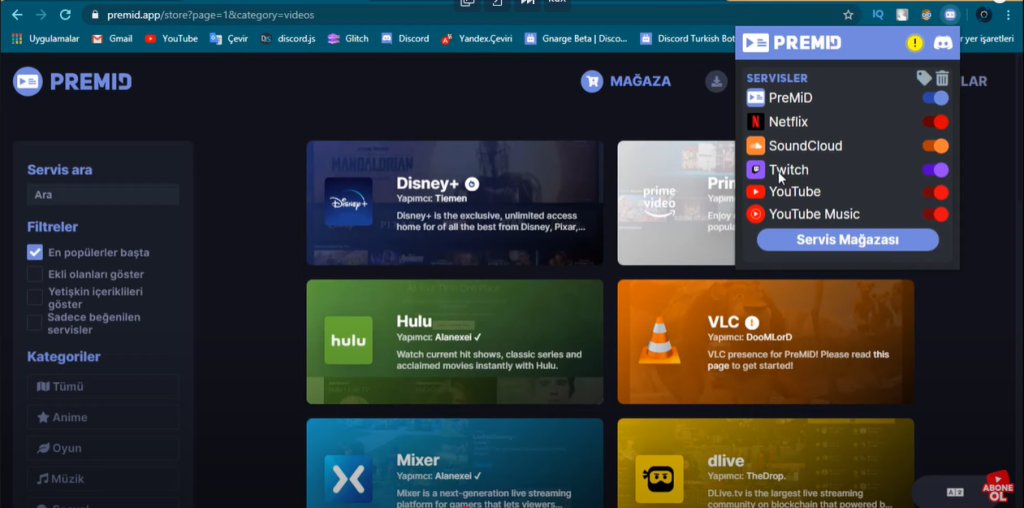Uncheck En popülerler başta checkbox
This screenshot has height=508, width=1024.
(35, 252)
